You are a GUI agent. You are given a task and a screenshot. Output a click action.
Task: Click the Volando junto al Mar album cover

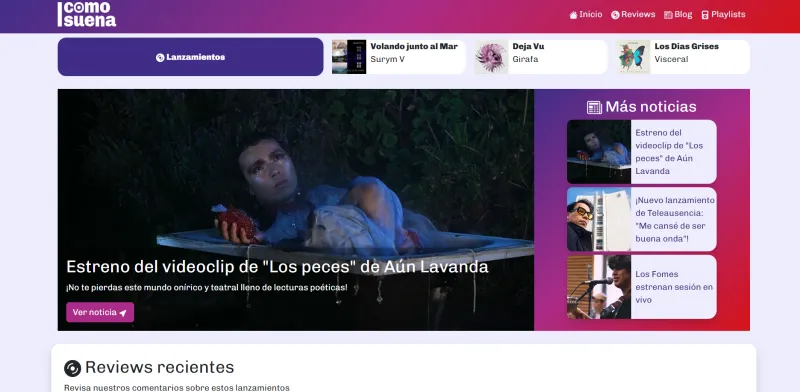(349, 57)
